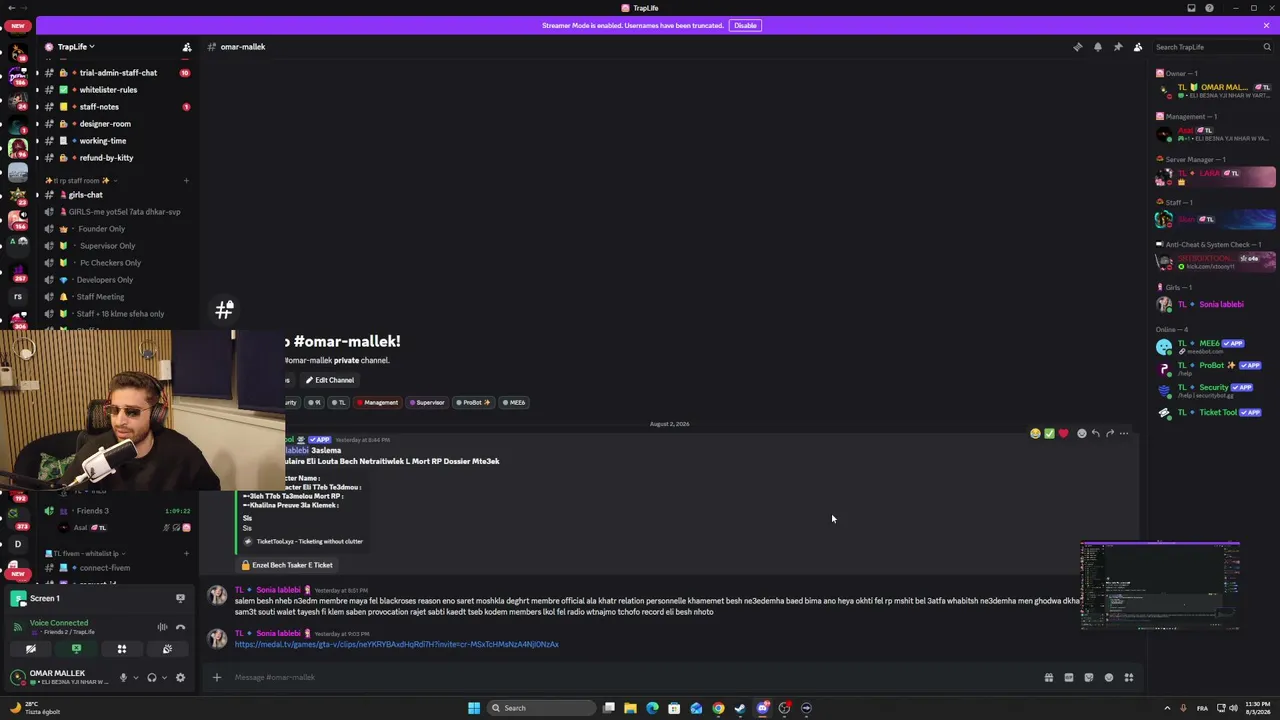Open audio output options arrow

click(x=163, y=677)
